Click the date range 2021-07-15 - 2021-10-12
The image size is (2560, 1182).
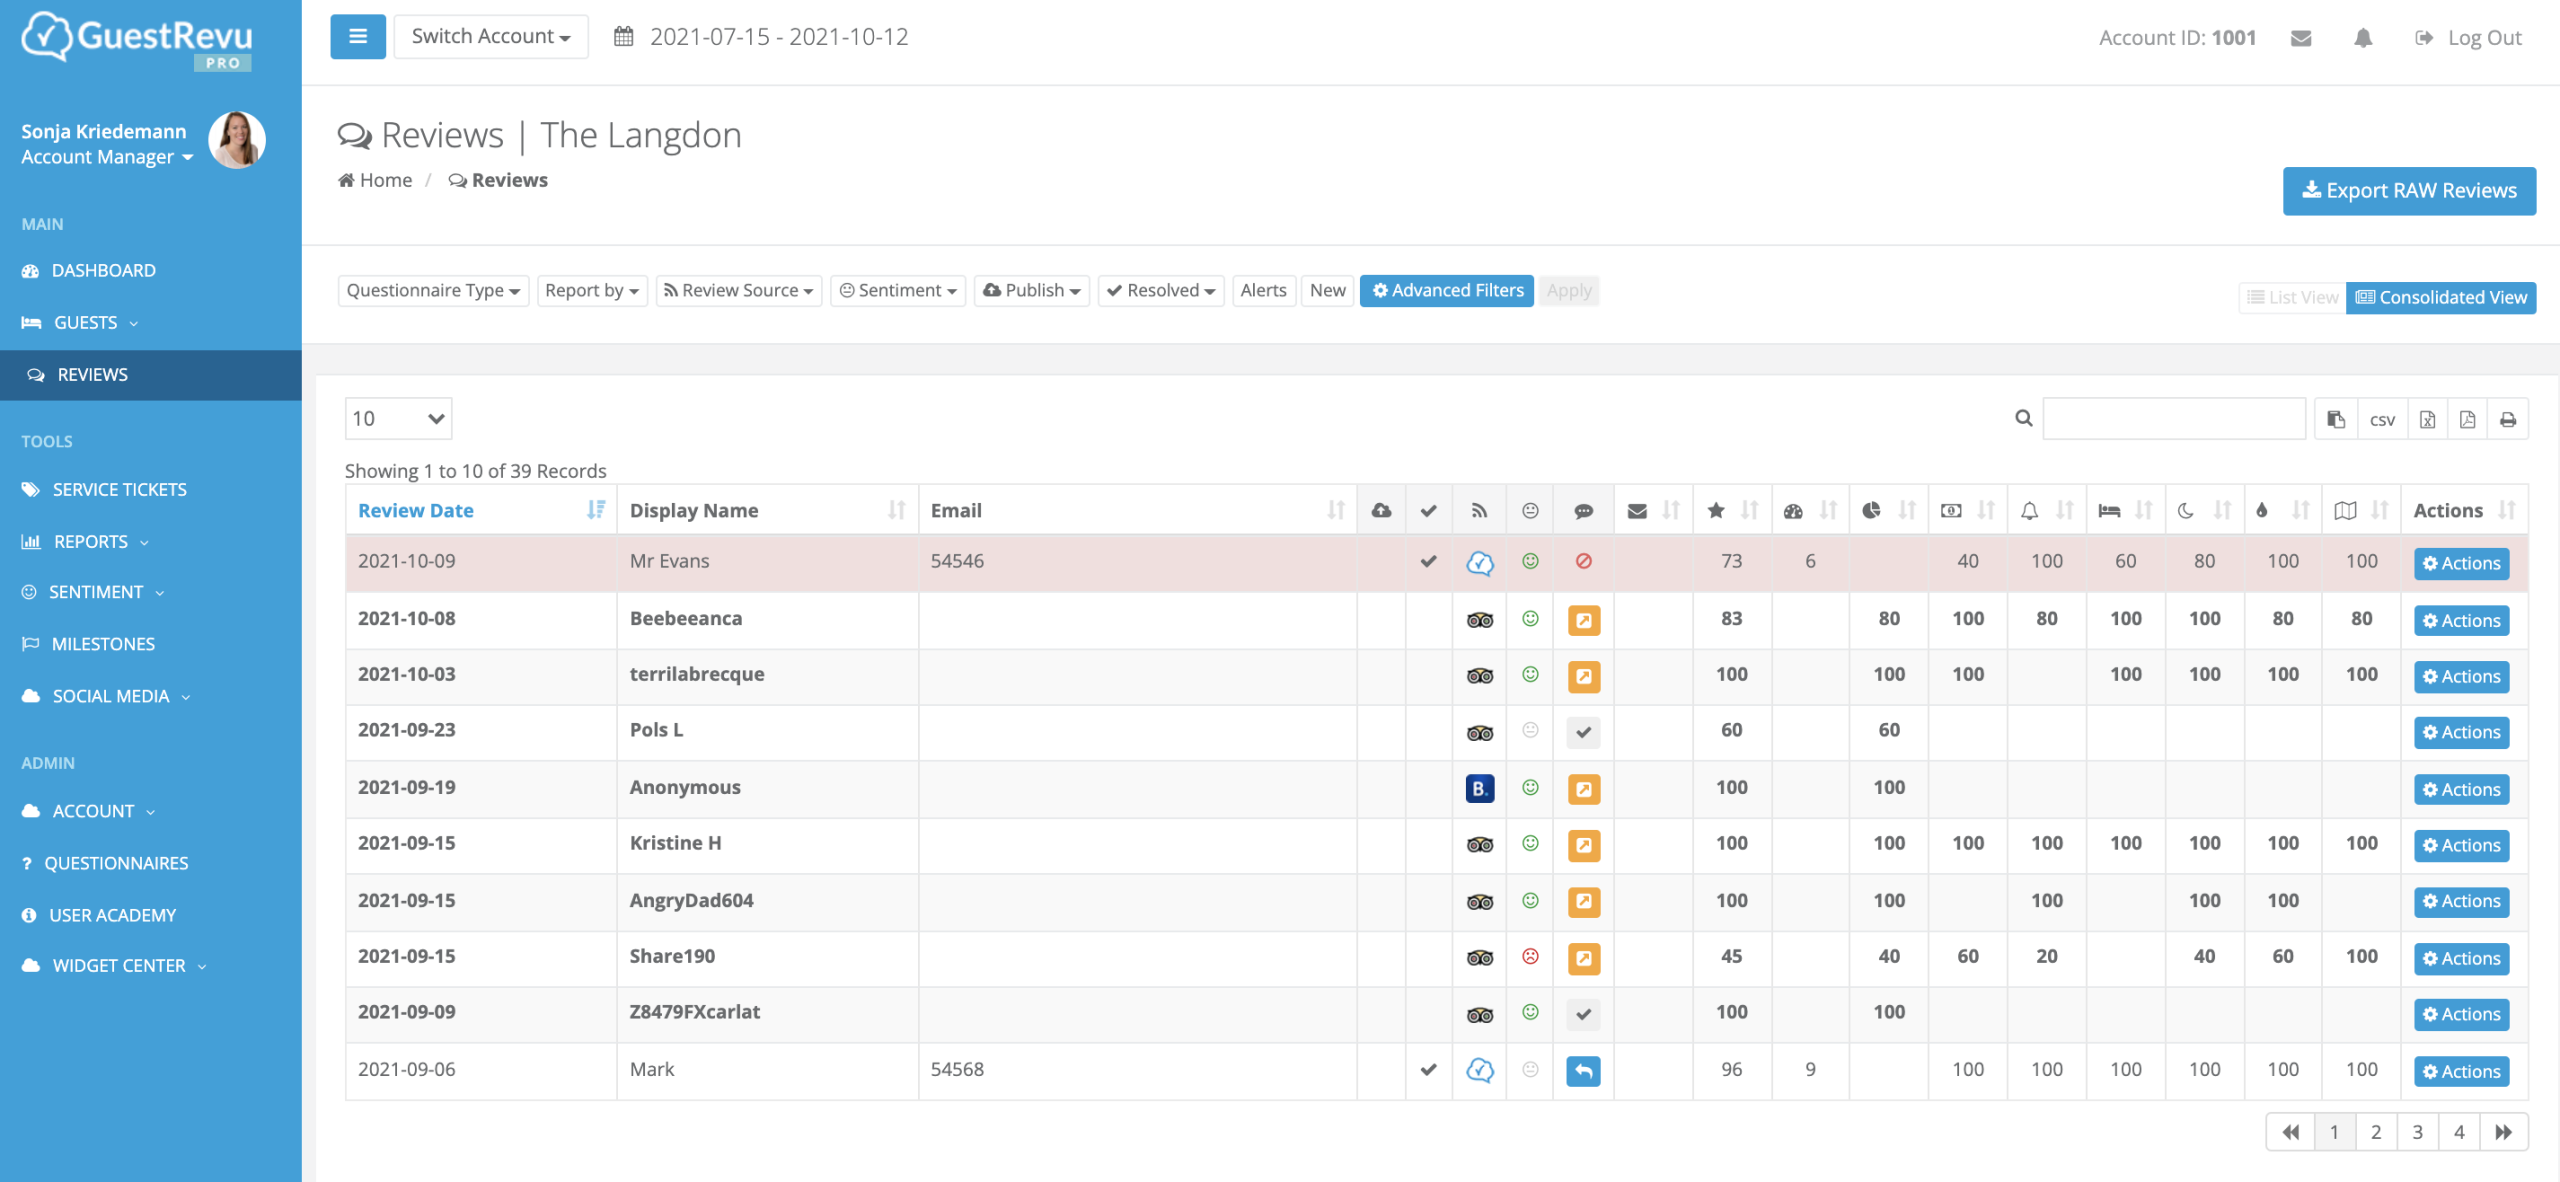pos(779,37)
